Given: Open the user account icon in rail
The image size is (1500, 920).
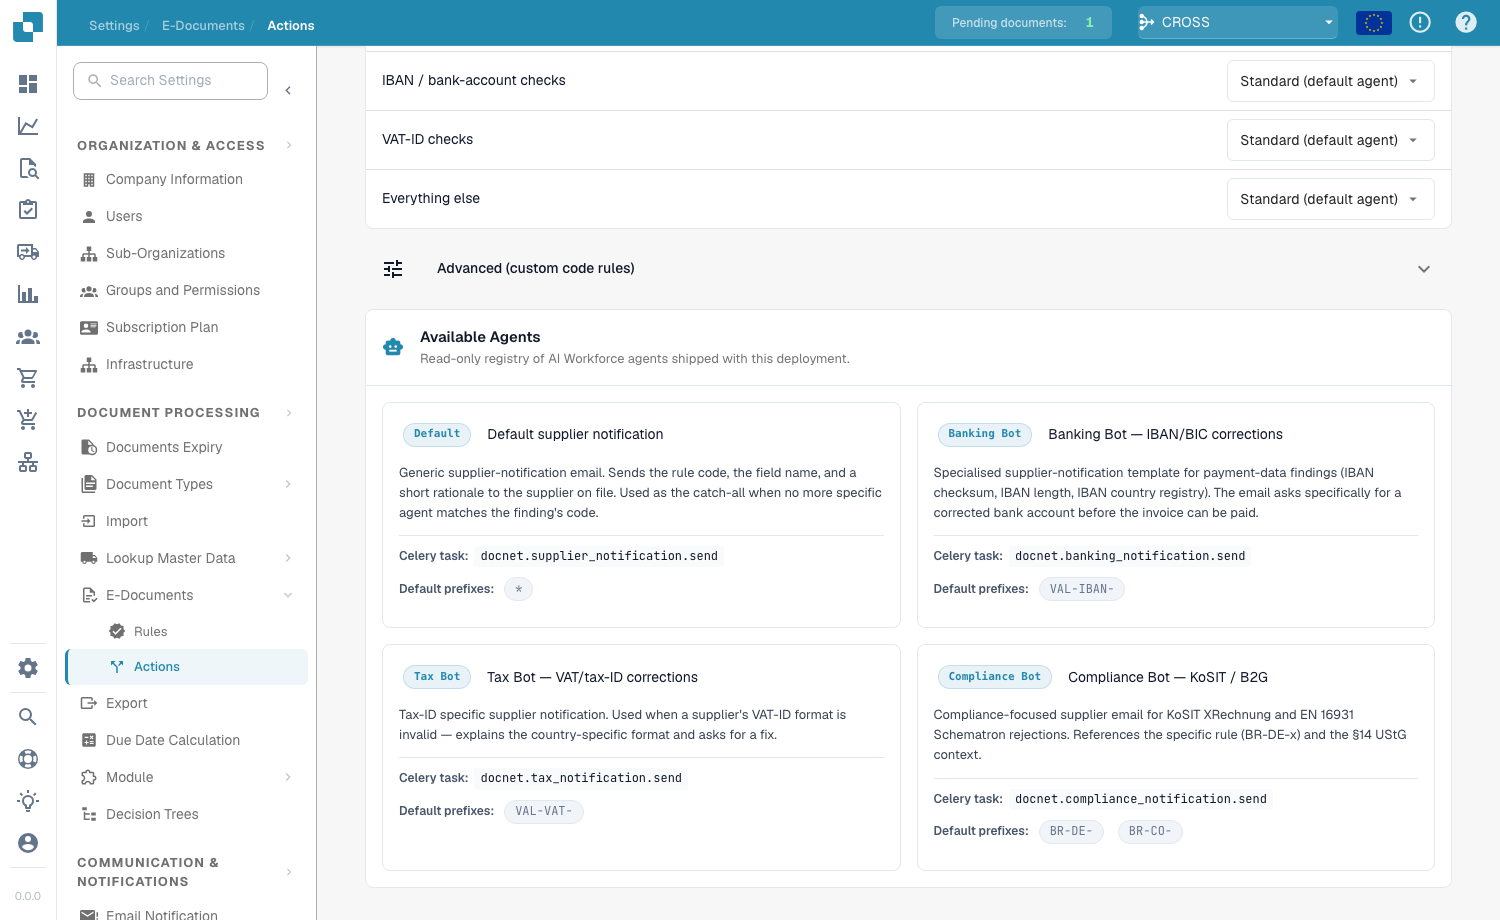Looking at the screenshot, I should click(x=28, y=843).
